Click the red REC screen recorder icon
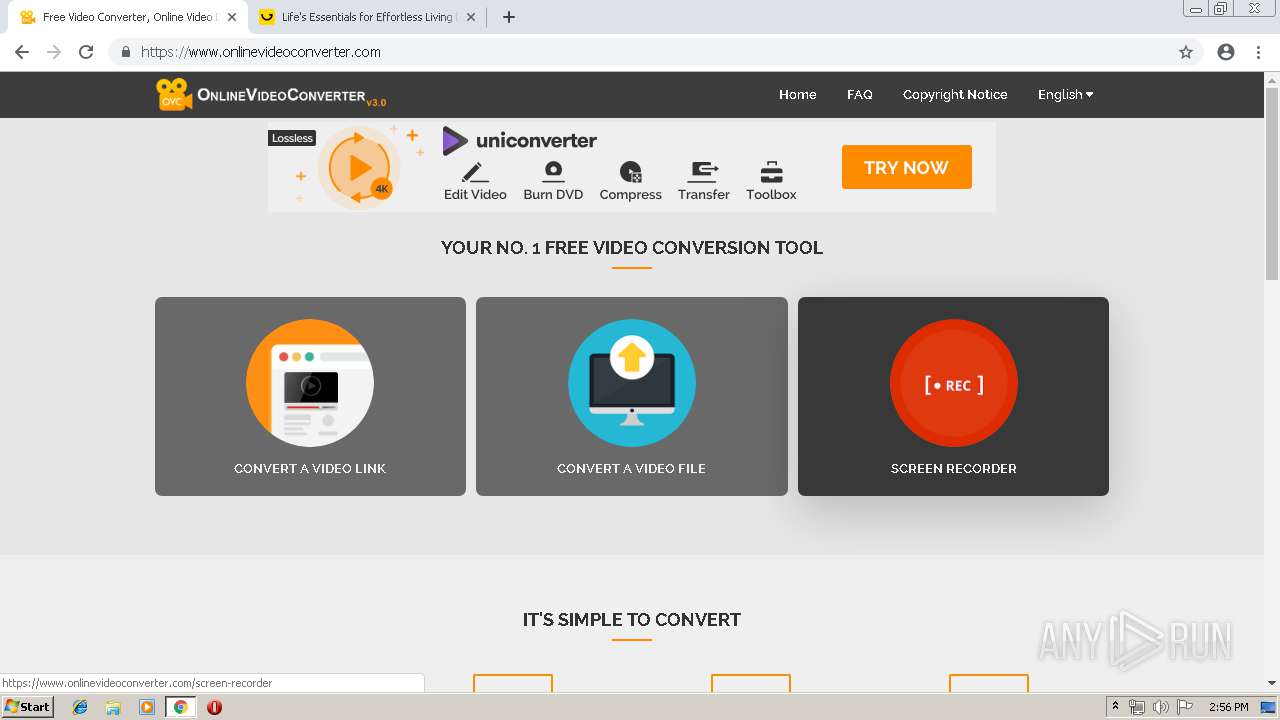The width and height of the screenshot is (1280, 720). [954, 383]
